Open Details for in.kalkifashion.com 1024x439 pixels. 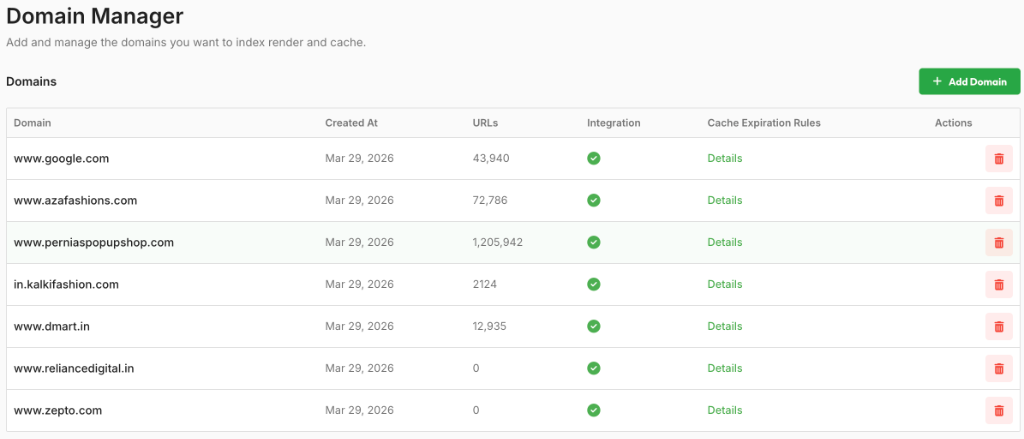(725, 284)
